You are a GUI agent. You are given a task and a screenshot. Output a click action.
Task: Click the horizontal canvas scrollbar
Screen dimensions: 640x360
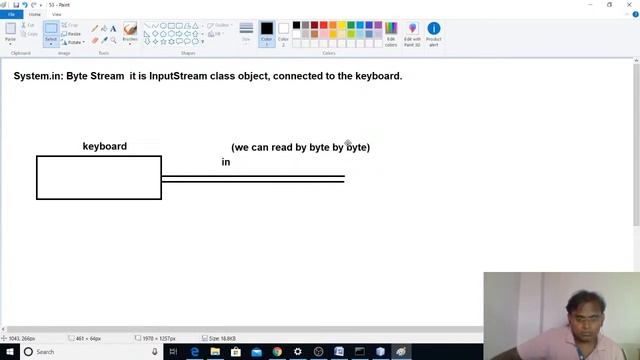(245, 329)
